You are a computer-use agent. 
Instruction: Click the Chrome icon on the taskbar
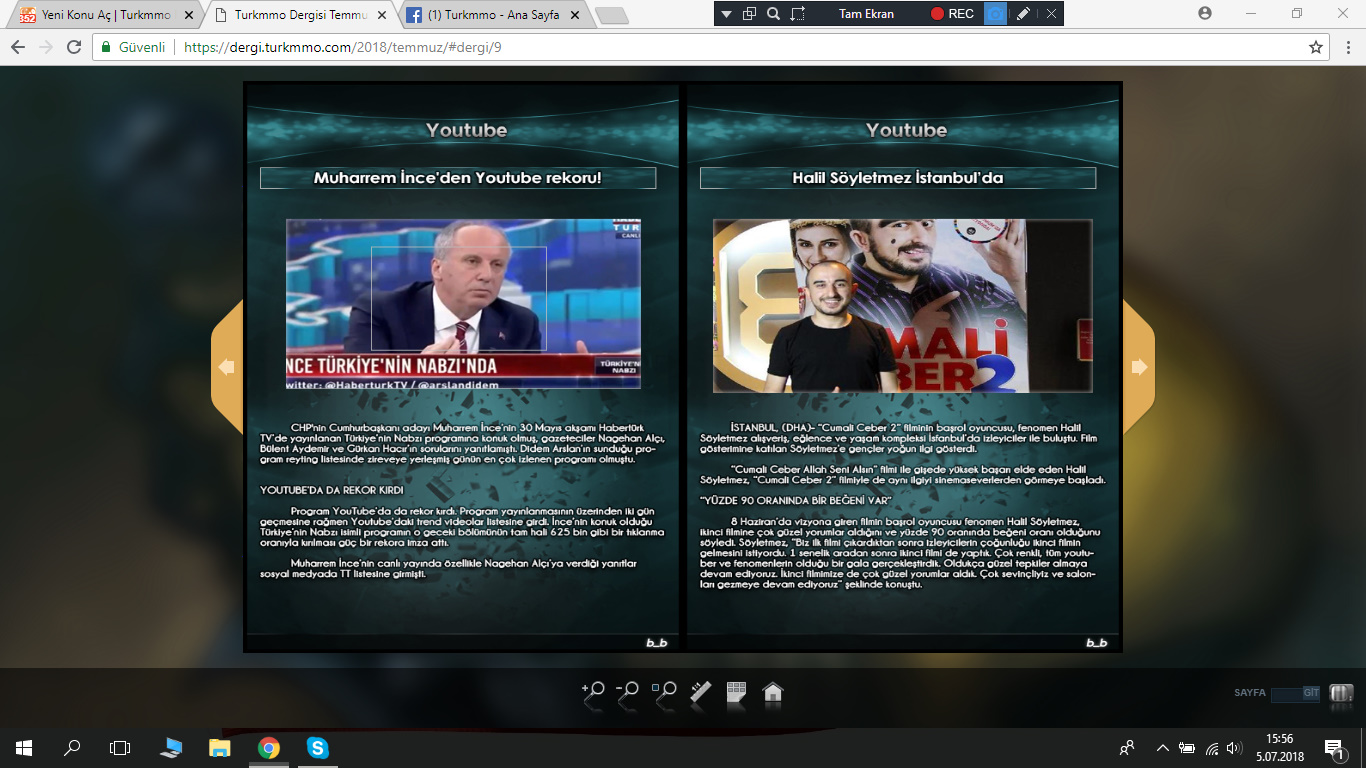click(269, 747)
